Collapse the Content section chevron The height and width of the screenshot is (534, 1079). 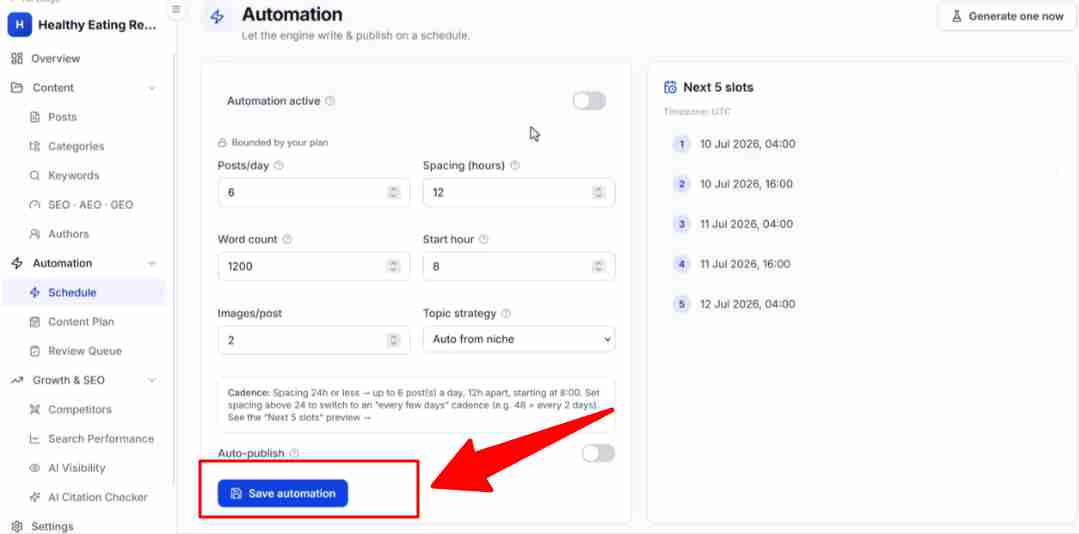tap(152, 88)
